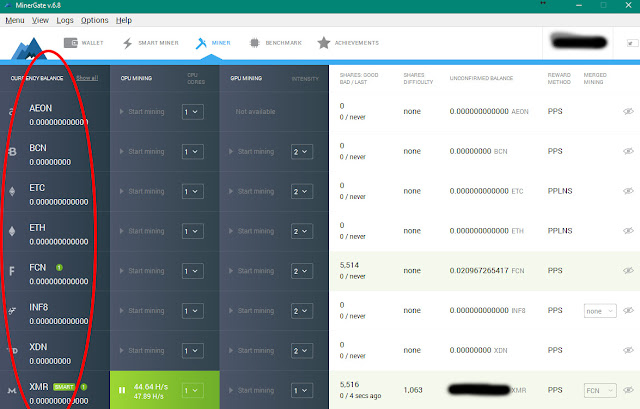Image resolution: width=640 pixels, height=409 pixels.
Task: Pause XMR CPU mining
Action: tap(122, 391)
